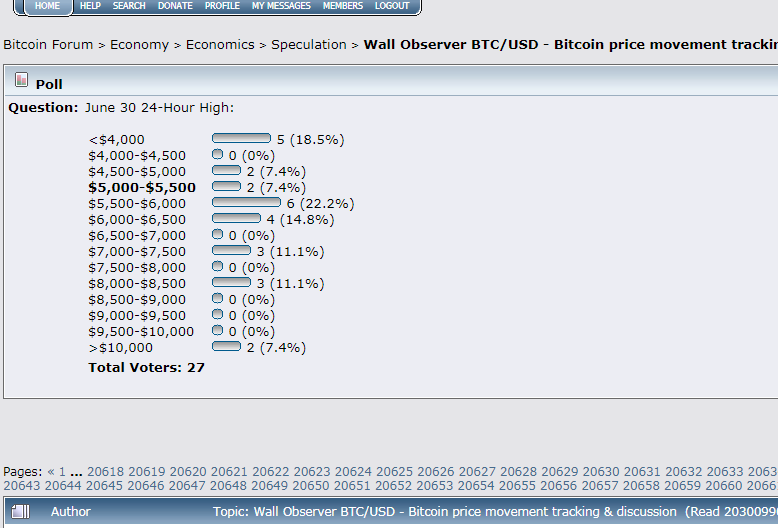The image size is (778, 528).
Task: Click the topic icon beside Author header
Action: click(20, 512)
